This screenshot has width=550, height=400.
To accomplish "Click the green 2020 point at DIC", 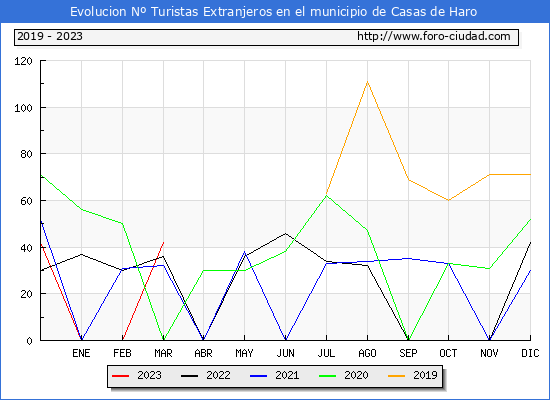I will tap(530, 219).
